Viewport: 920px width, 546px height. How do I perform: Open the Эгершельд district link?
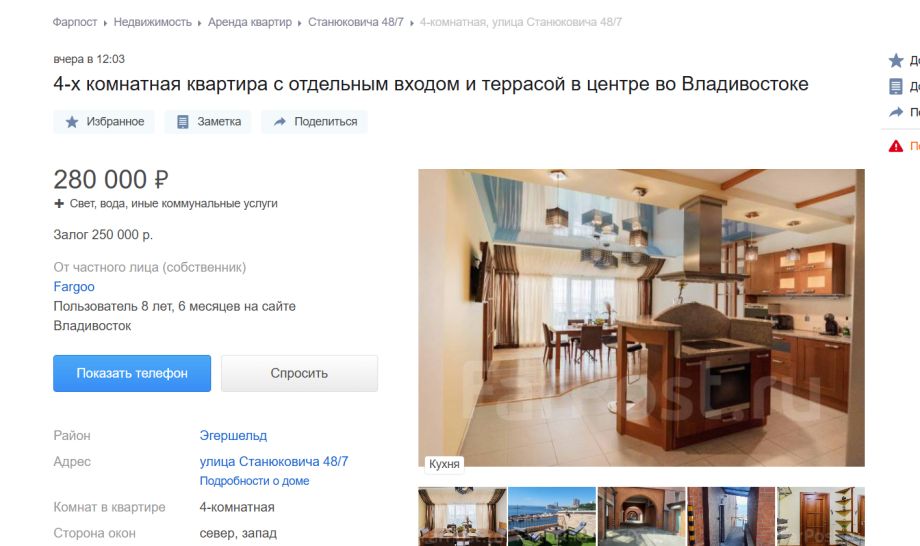pos(233,436)
